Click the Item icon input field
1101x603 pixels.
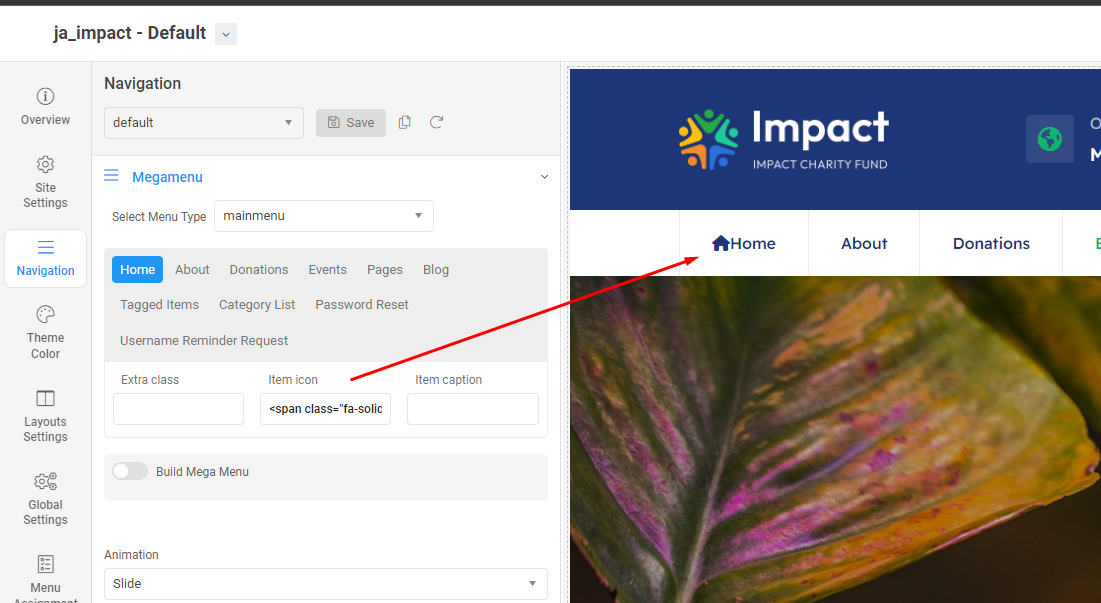(x=325, y=409)
